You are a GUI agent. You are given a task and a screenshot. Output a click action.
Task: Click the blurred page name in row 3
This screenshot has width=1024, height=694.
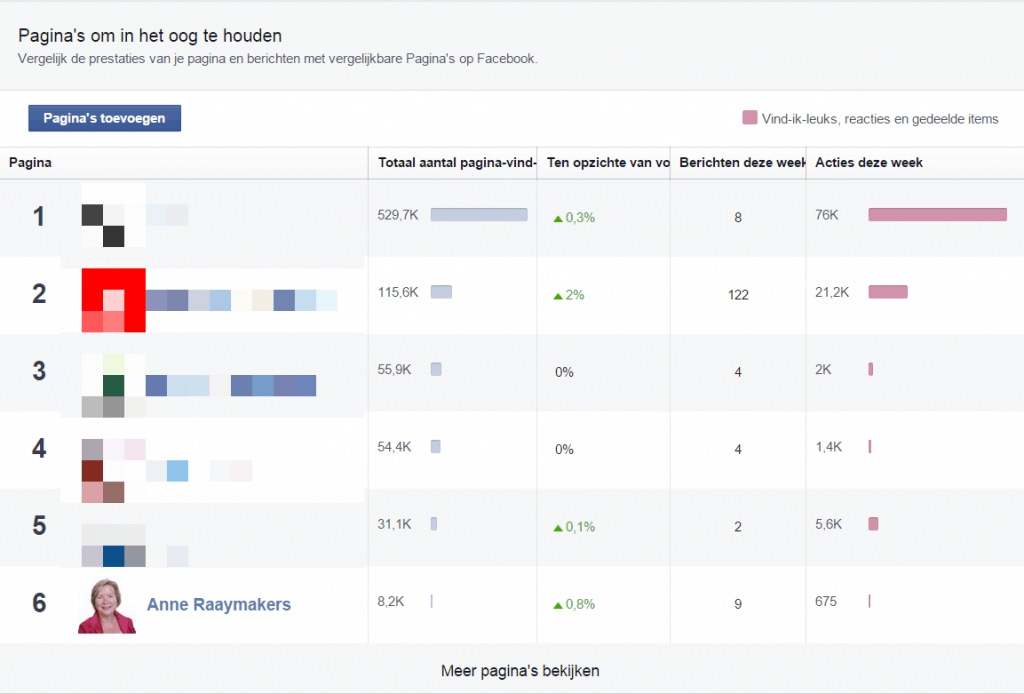point(230,385)
